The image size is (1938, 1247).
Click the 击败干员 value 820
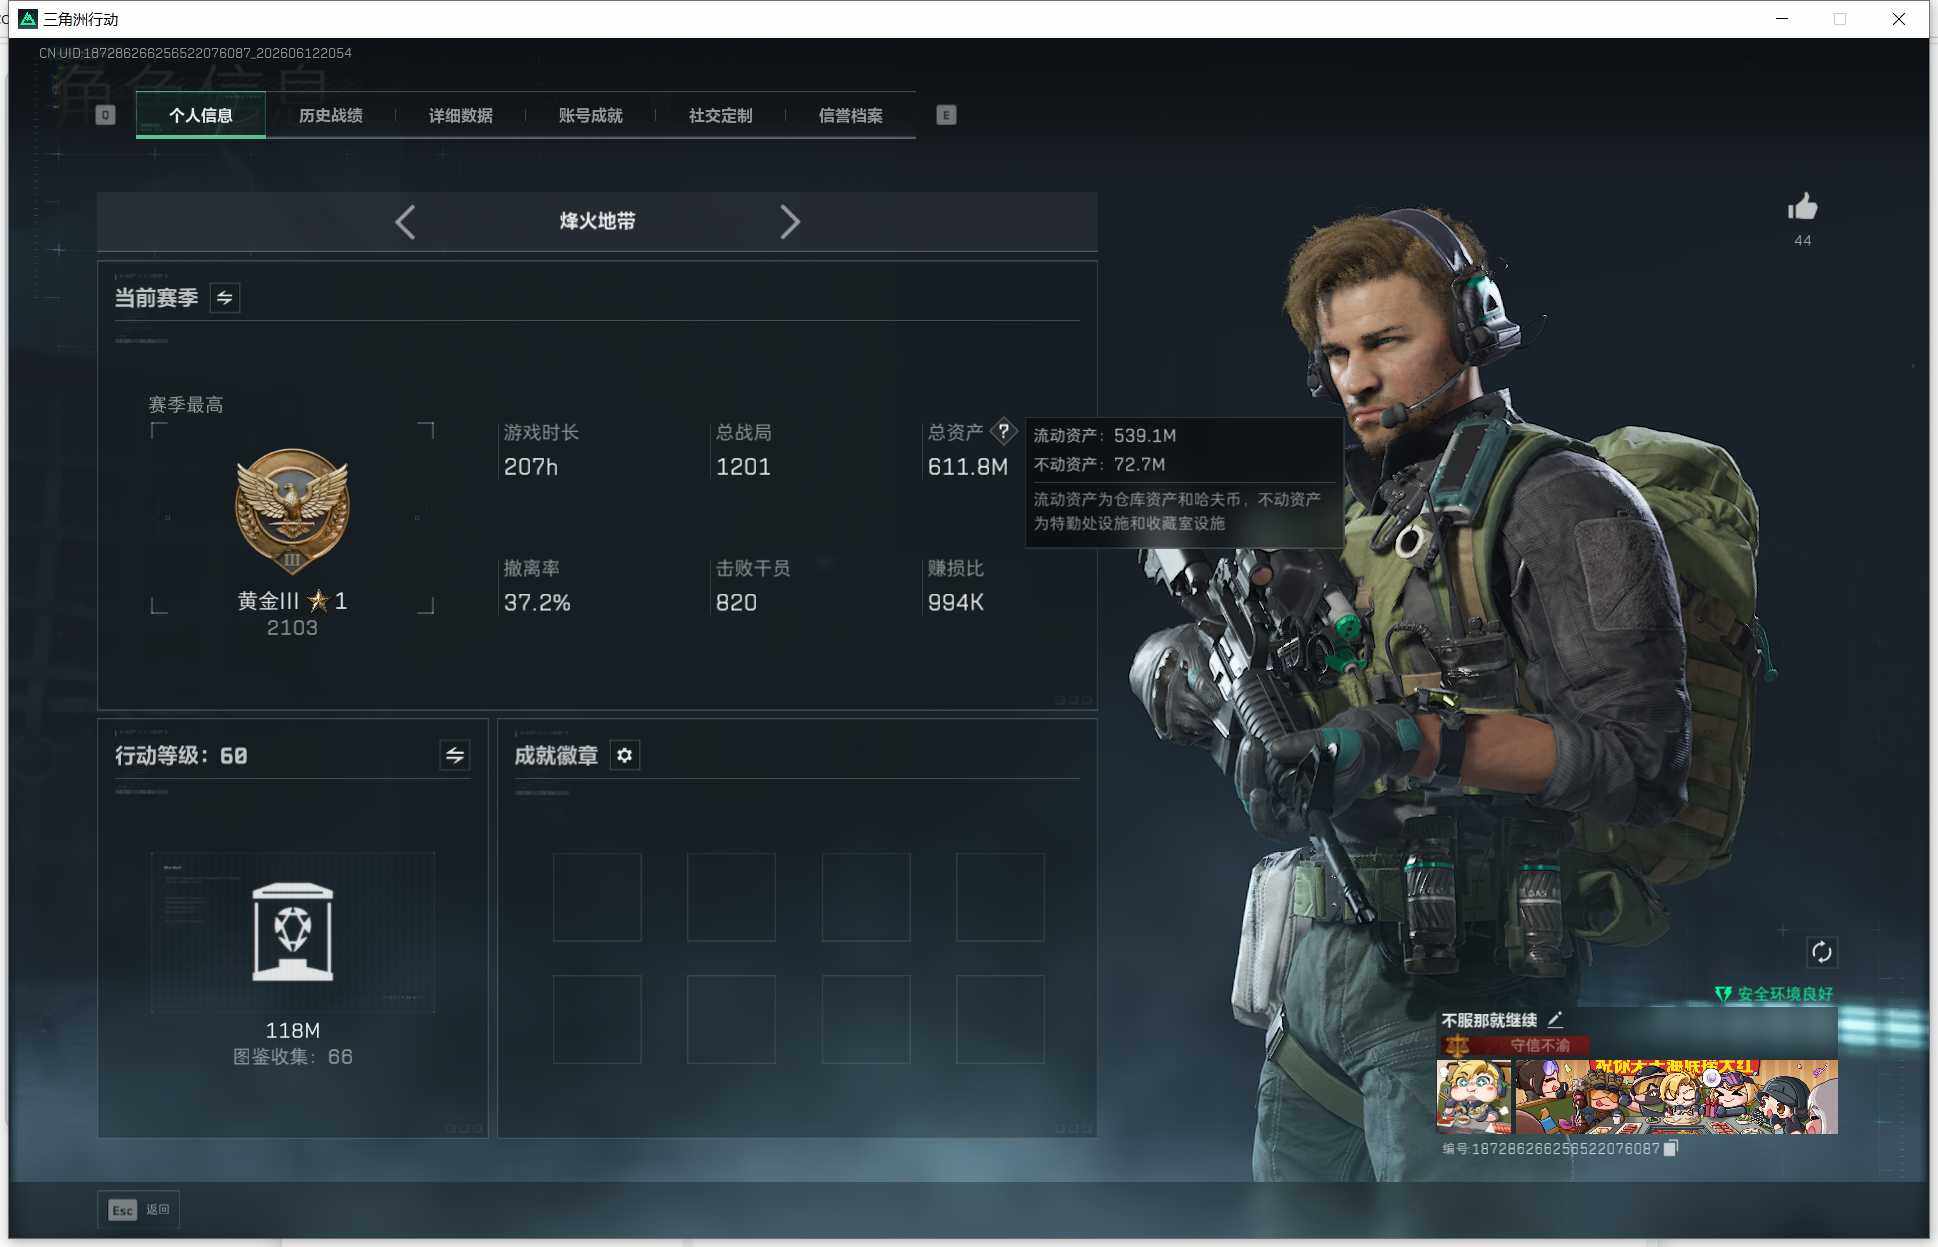coord(736,603)
